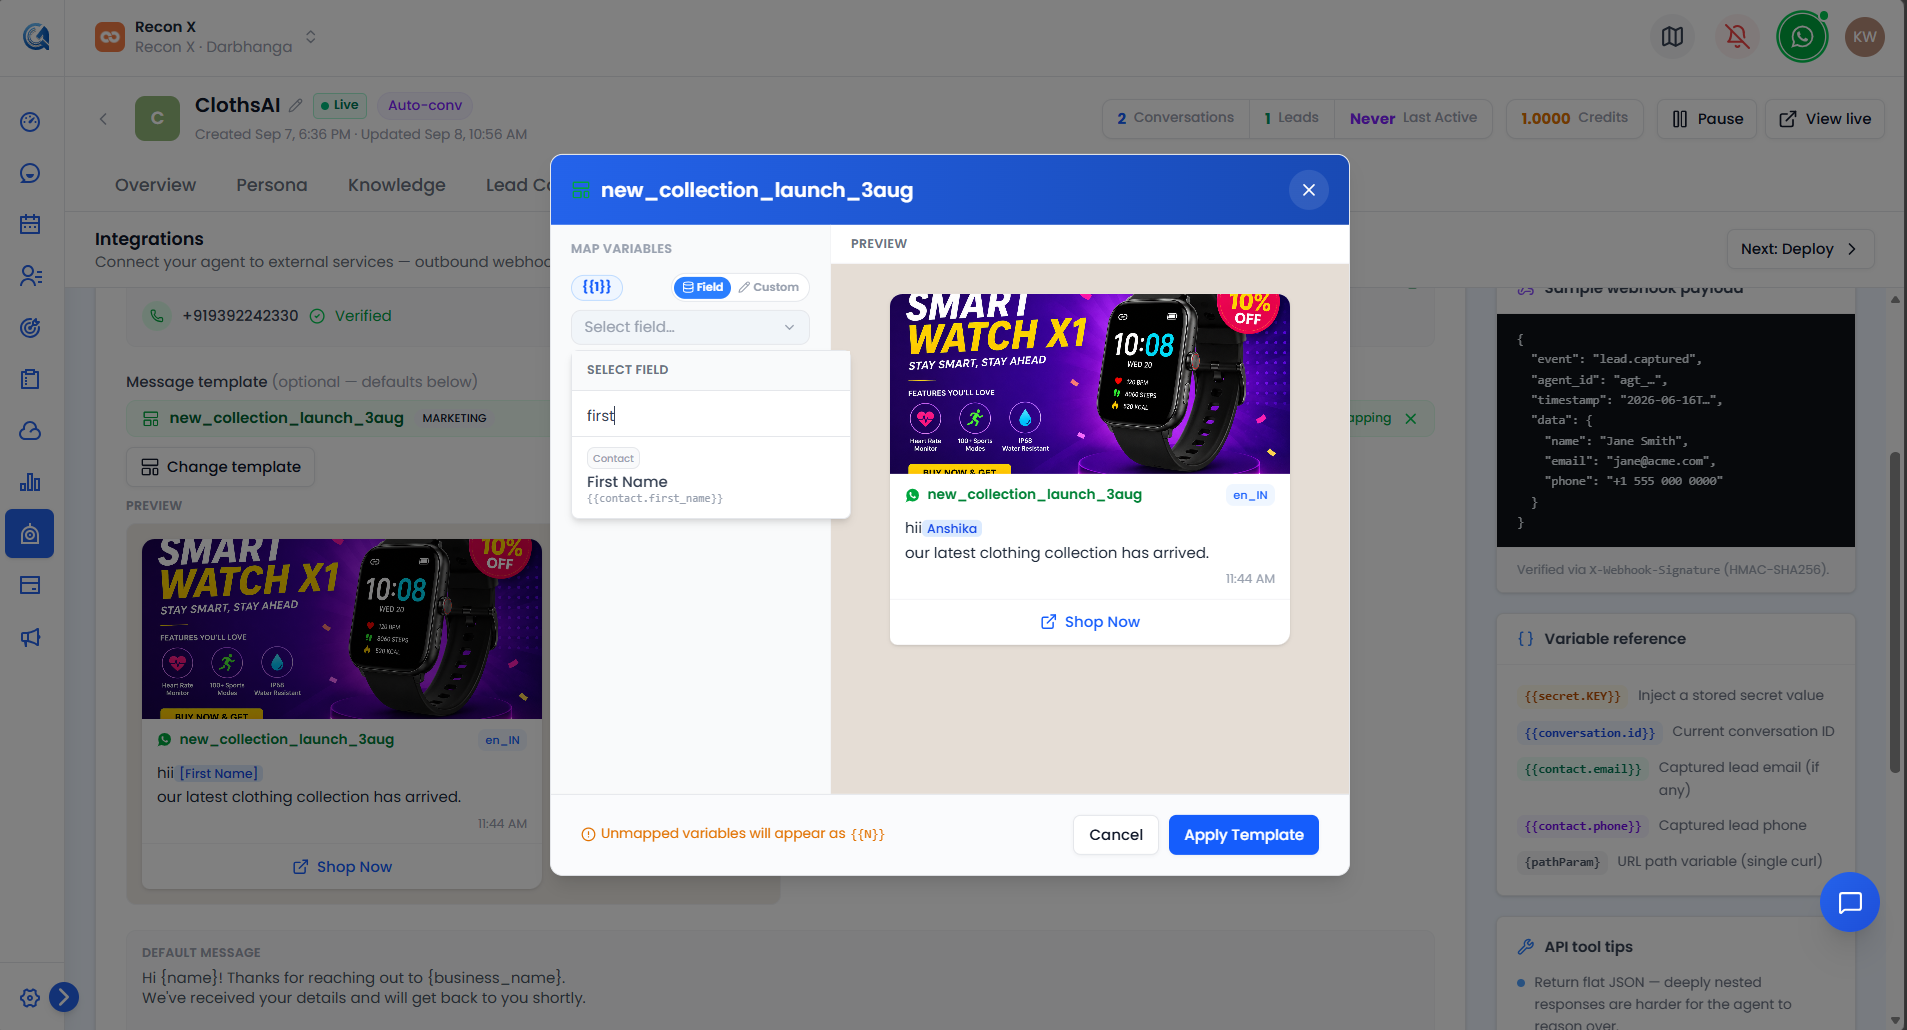Click the page's right vertical scrollbar
This screenshot has width=1907, height=1030.
tap(1895, 612)
